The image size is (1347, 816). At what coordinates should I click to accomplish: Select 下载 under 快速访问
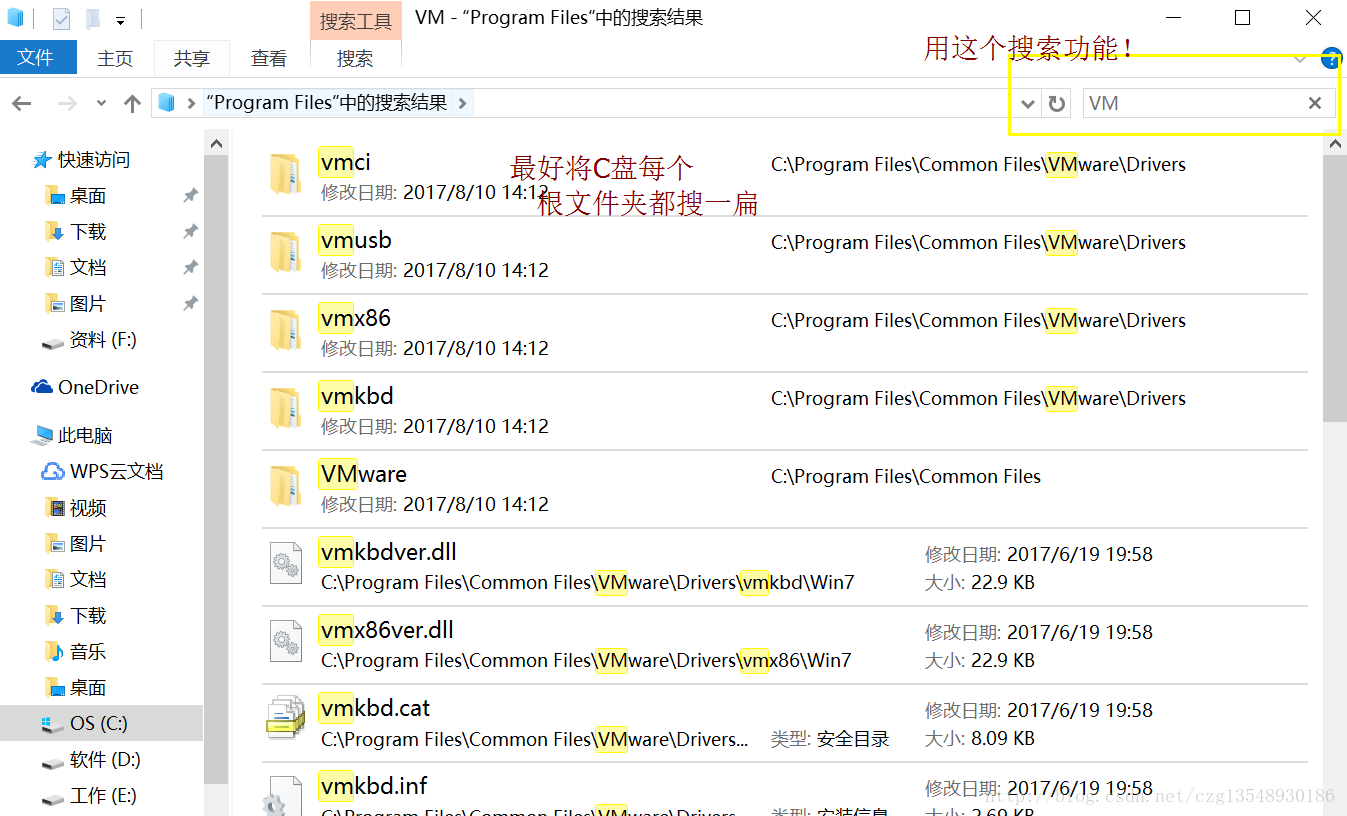coord(88,232)
